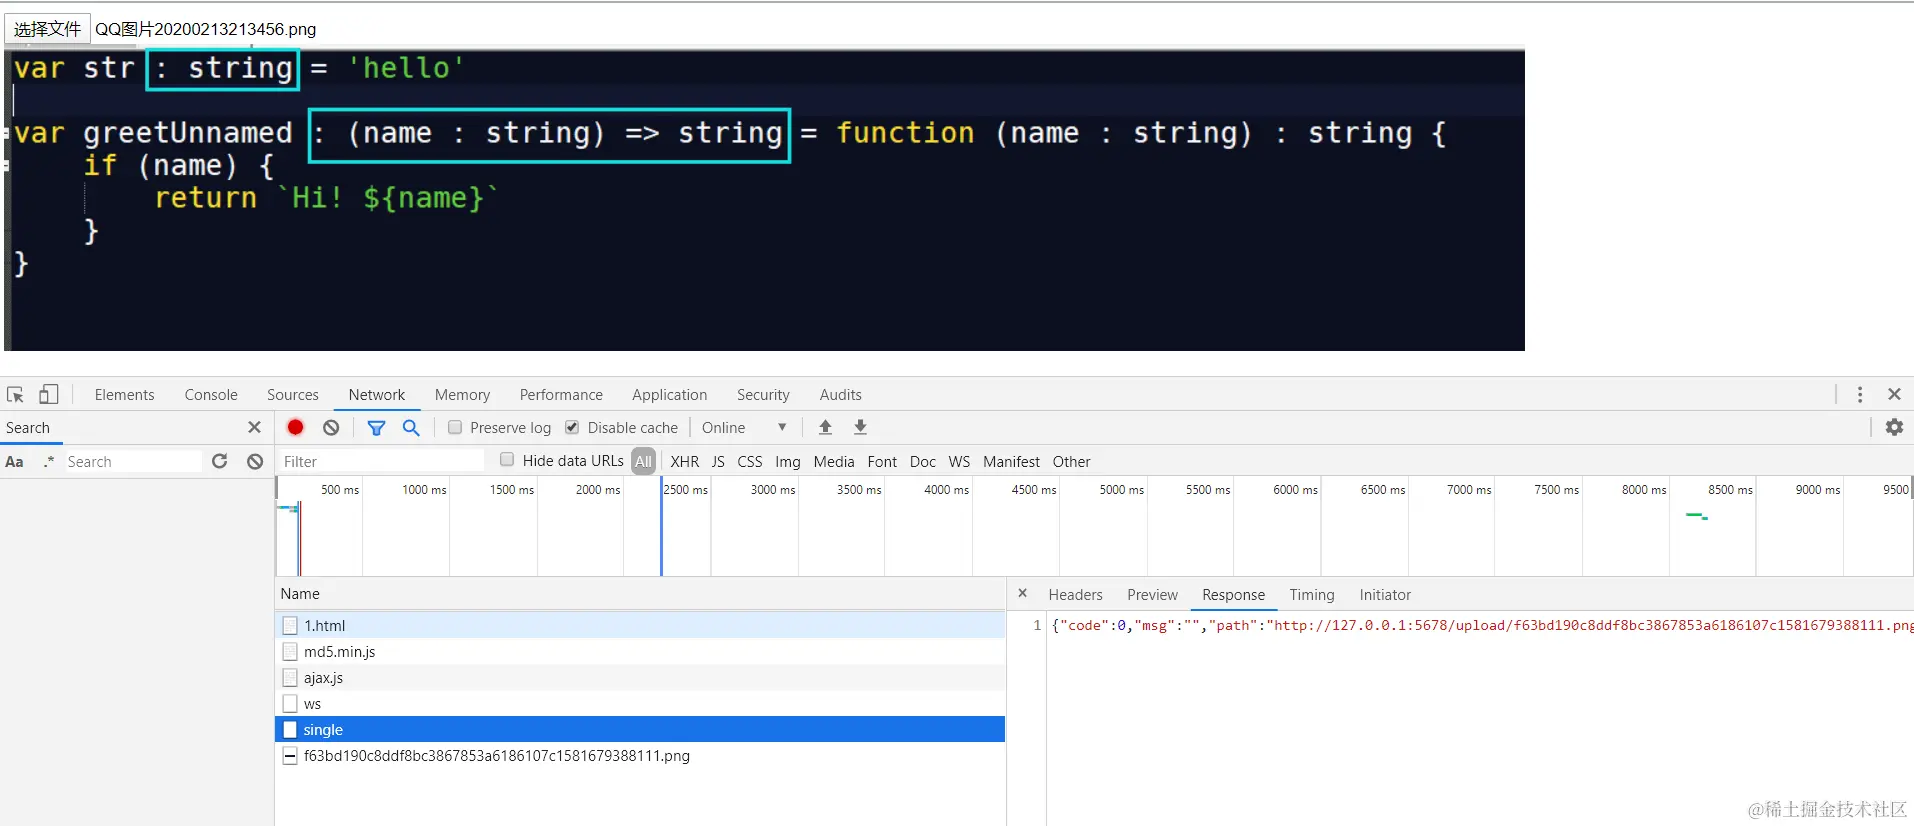Show the Headers tab of the request

point(1075,594)
